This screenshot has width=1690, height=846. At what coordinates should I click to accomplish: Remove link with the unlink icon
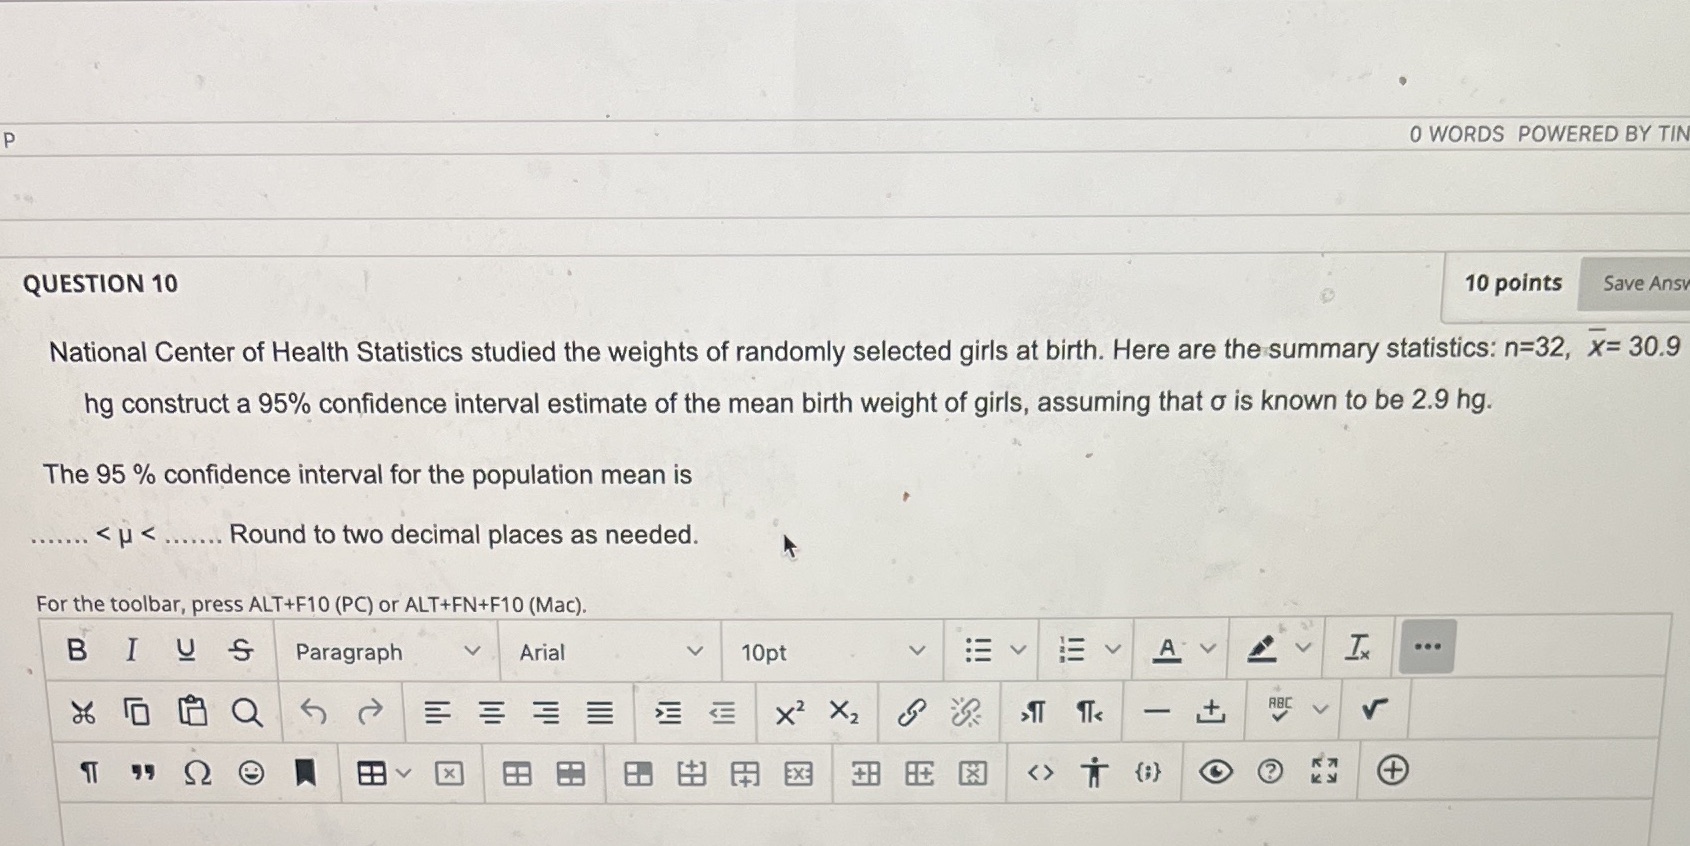pos(966,713)
